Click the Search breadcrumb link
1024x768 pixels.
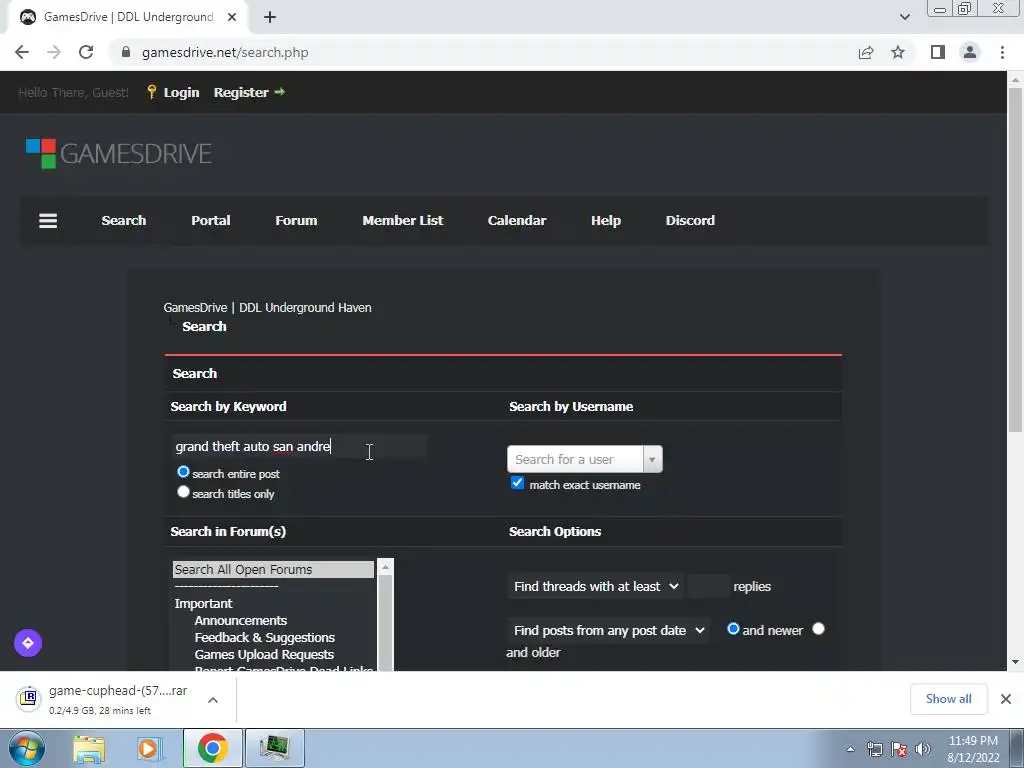tap(204, 327)
